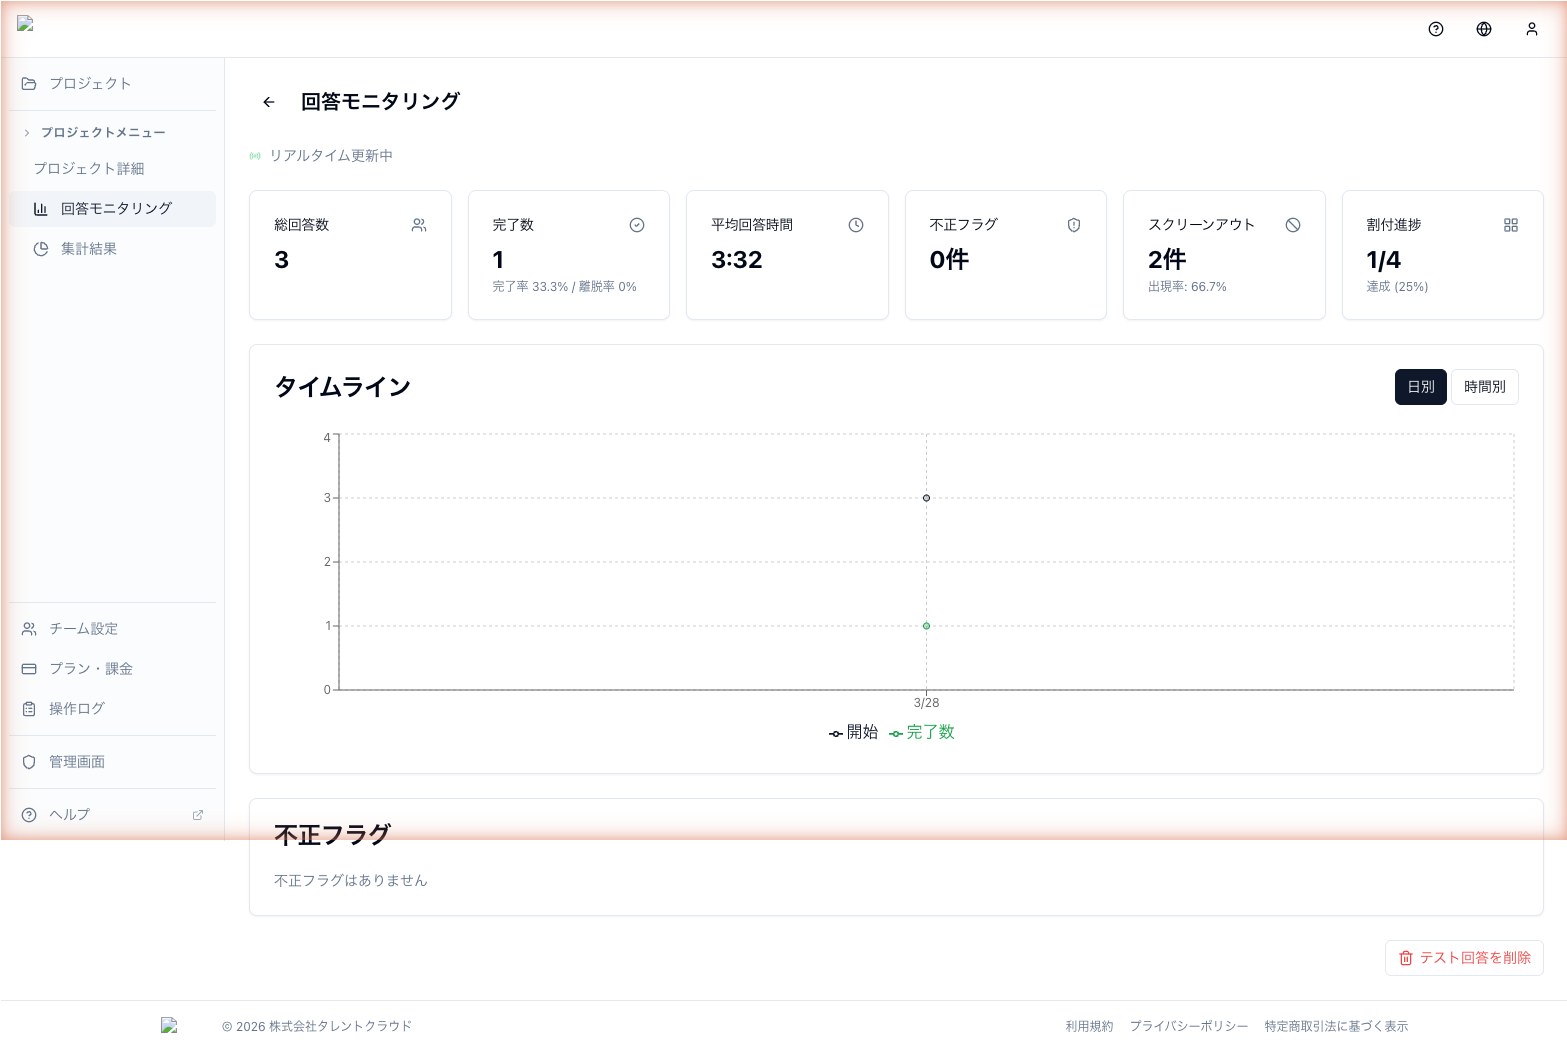Click the blocked icon on スクリーンアウト card
This screenshot has width=1567, height=1052.
(1293, 225)
